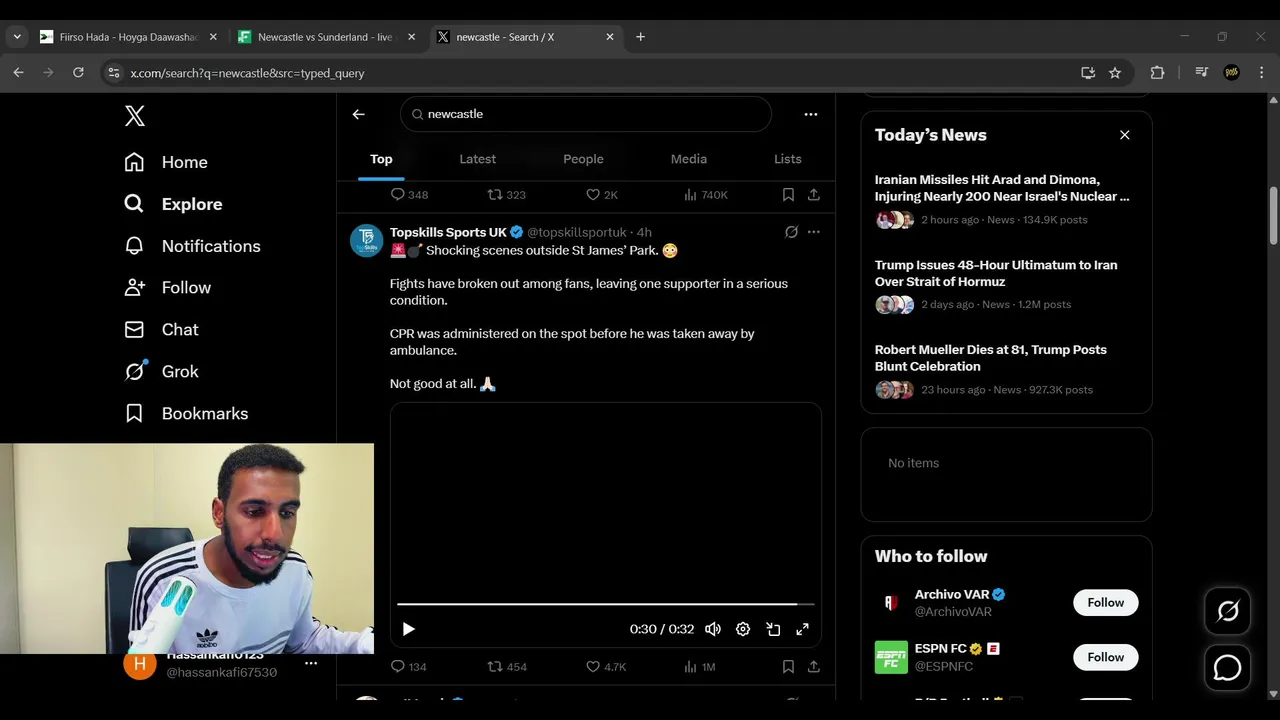
Task: Share the post with 348 replies
Action: pos(814,194)
